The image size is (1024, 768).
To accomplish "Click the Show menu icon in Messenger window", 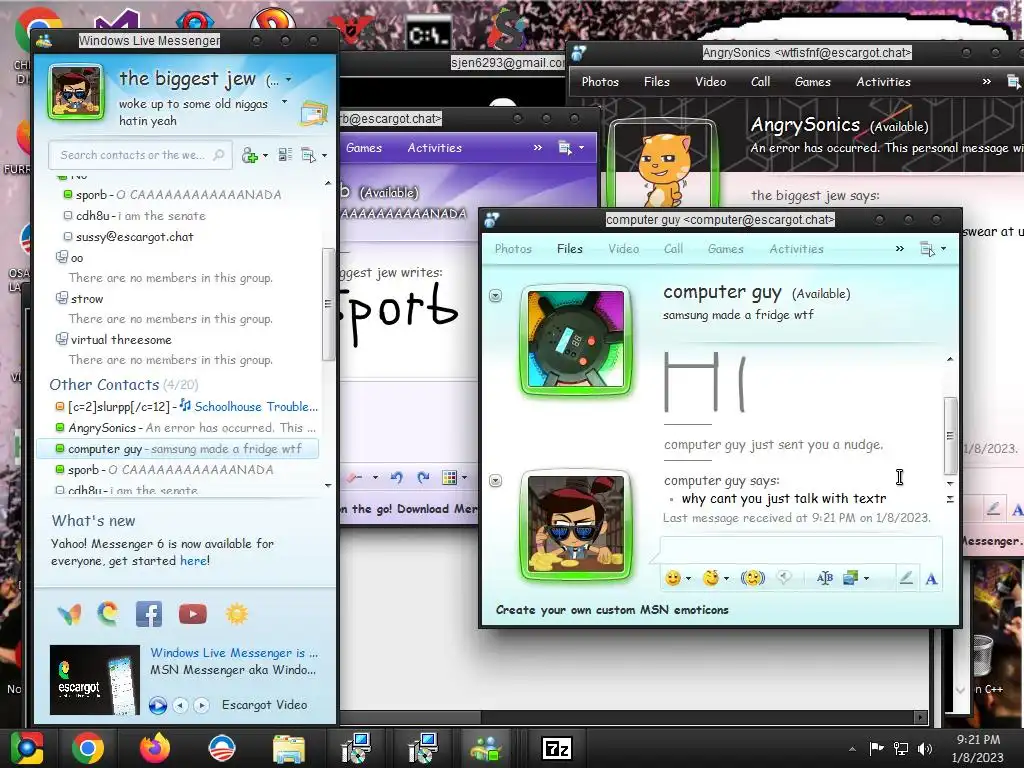I will (x=308, y=155).
